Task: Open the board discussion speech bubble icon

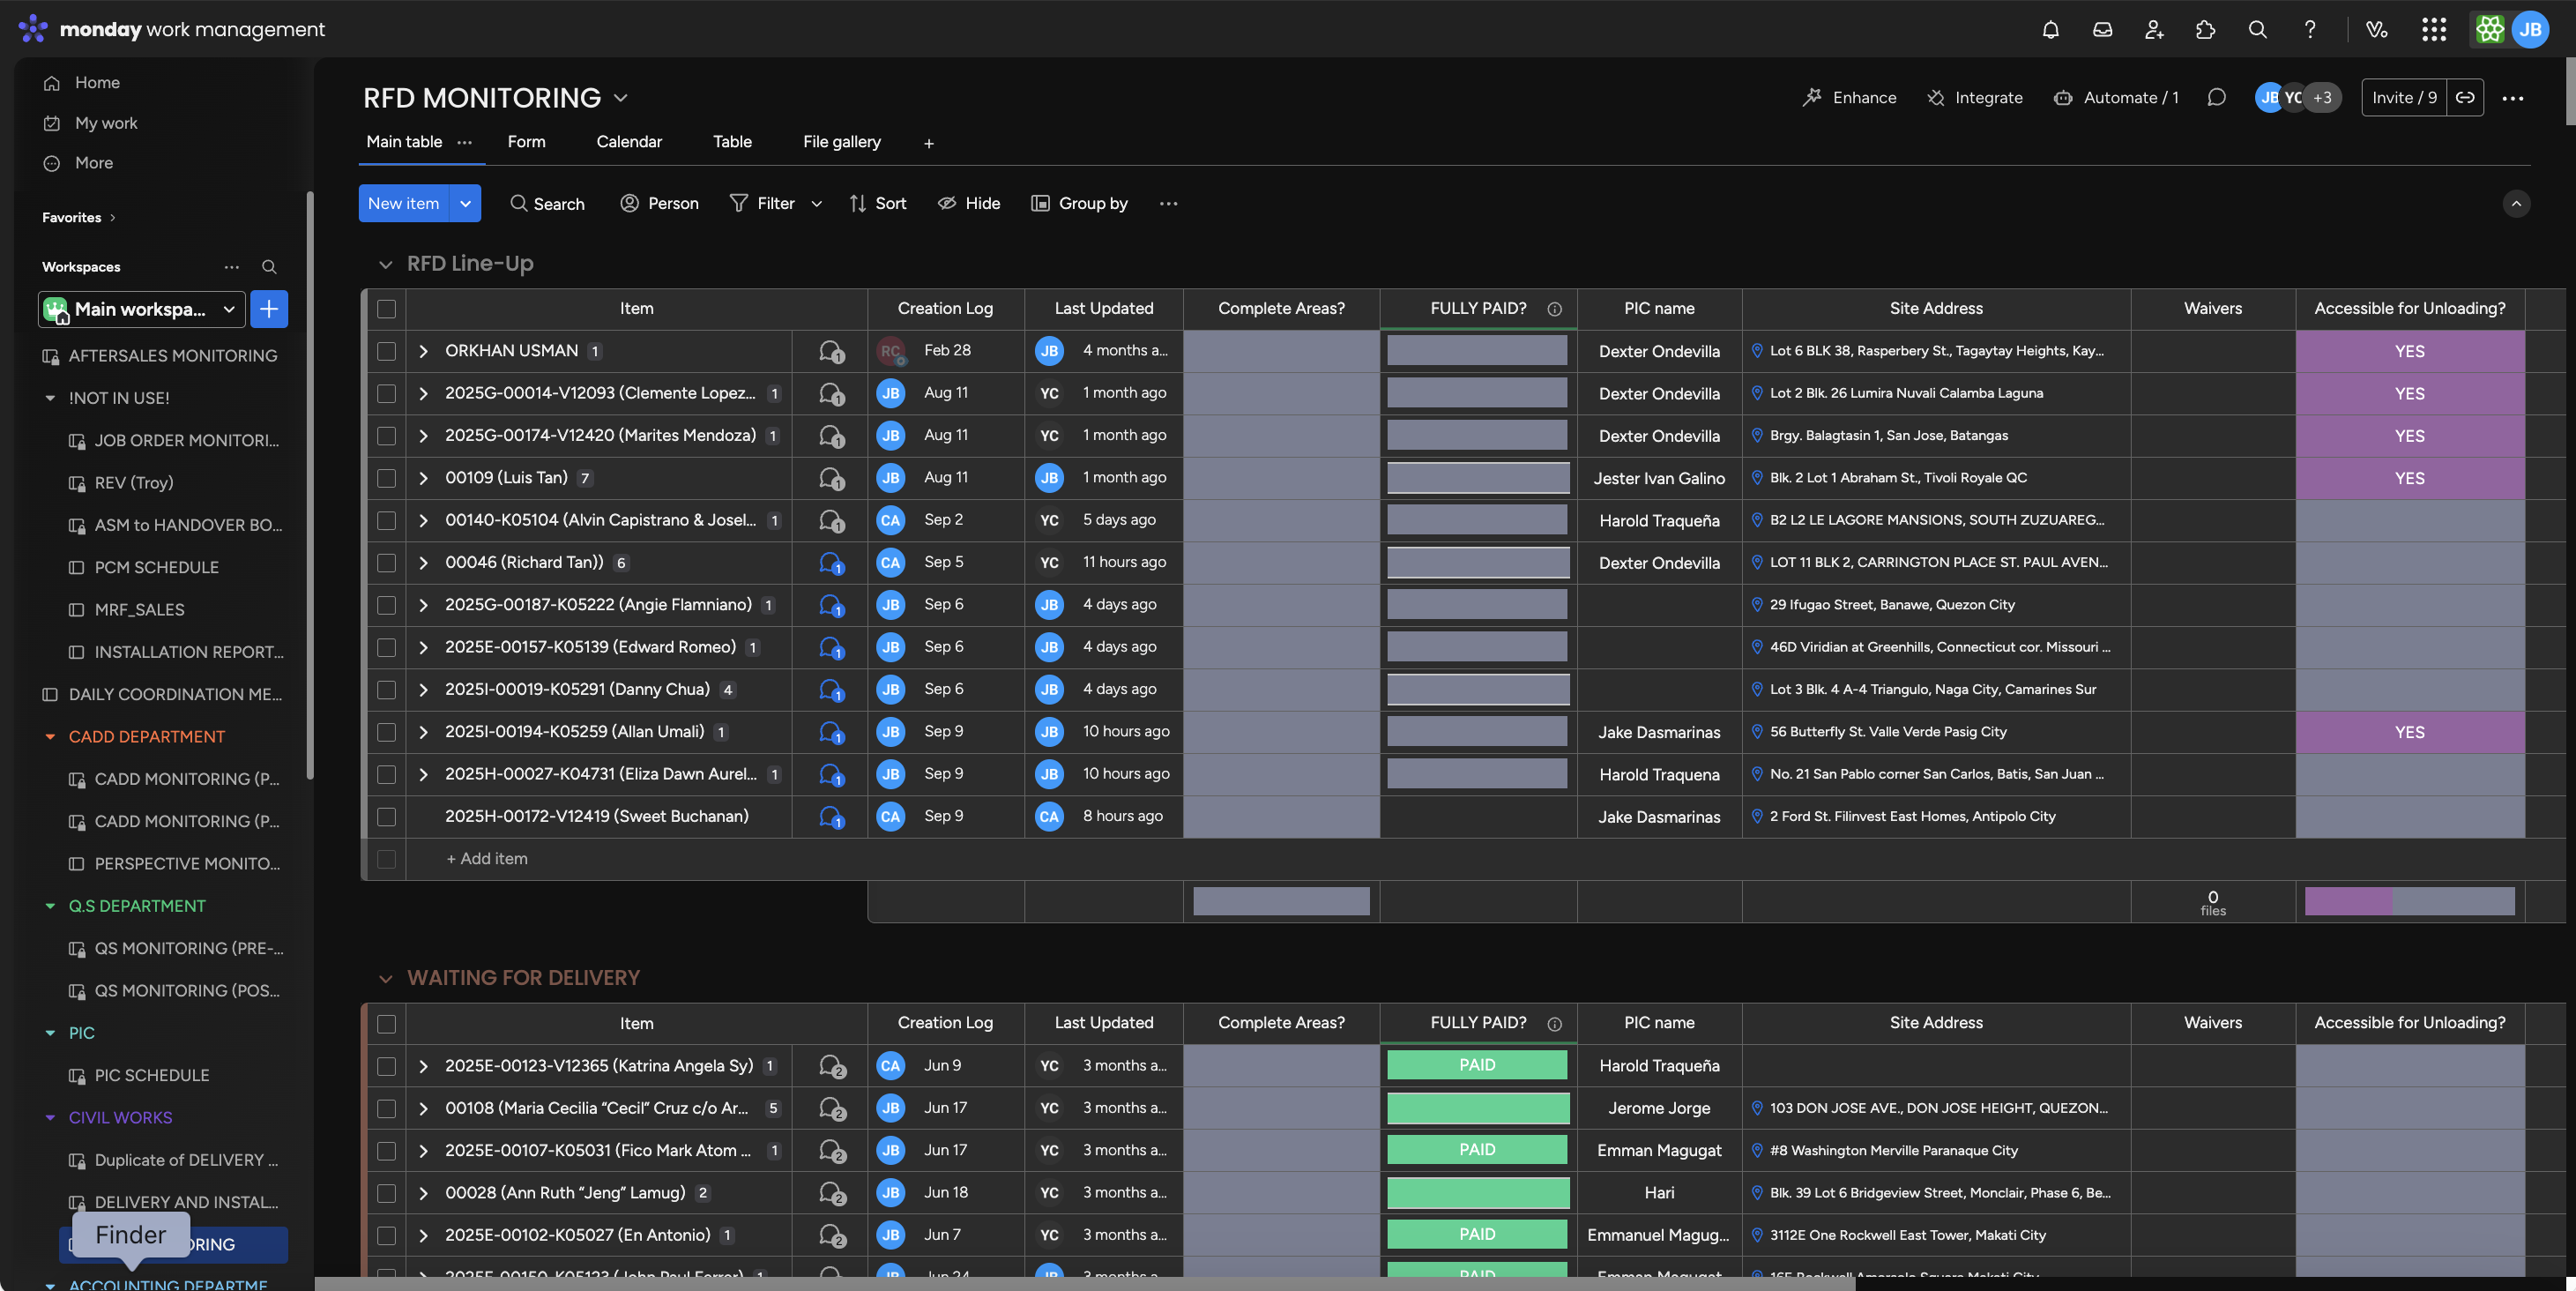Action: point(2216,97)
